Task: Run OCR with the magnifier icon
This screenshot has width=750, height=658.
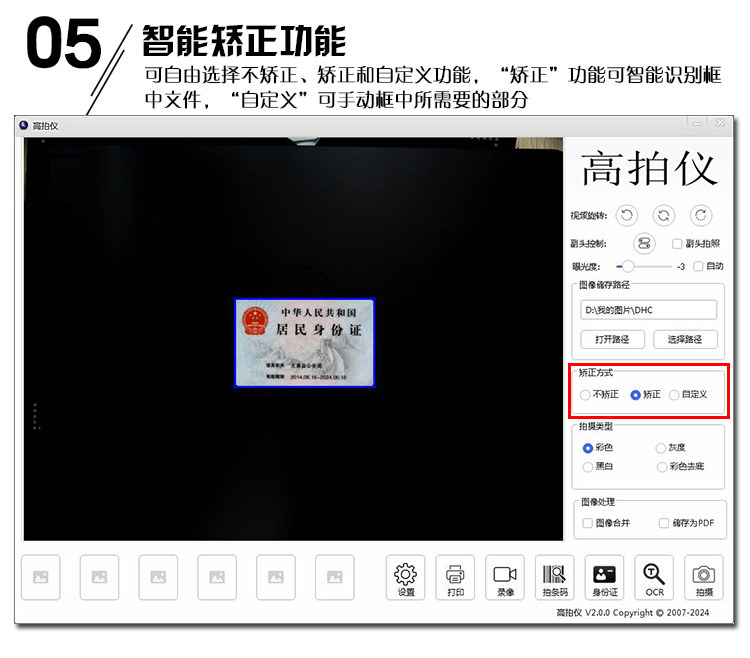Action: [x=654, y=577]
